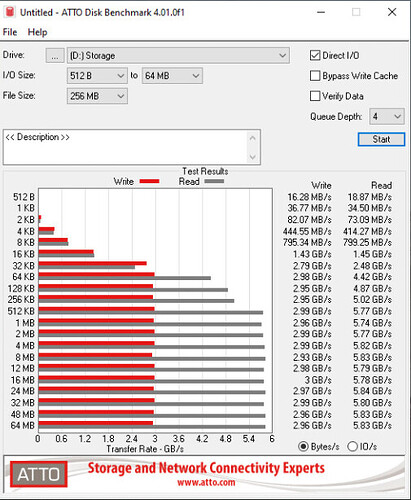Click the Description box scroll down arrow
This screenshot has height=500, width=411.
click(x=253, y=157)
